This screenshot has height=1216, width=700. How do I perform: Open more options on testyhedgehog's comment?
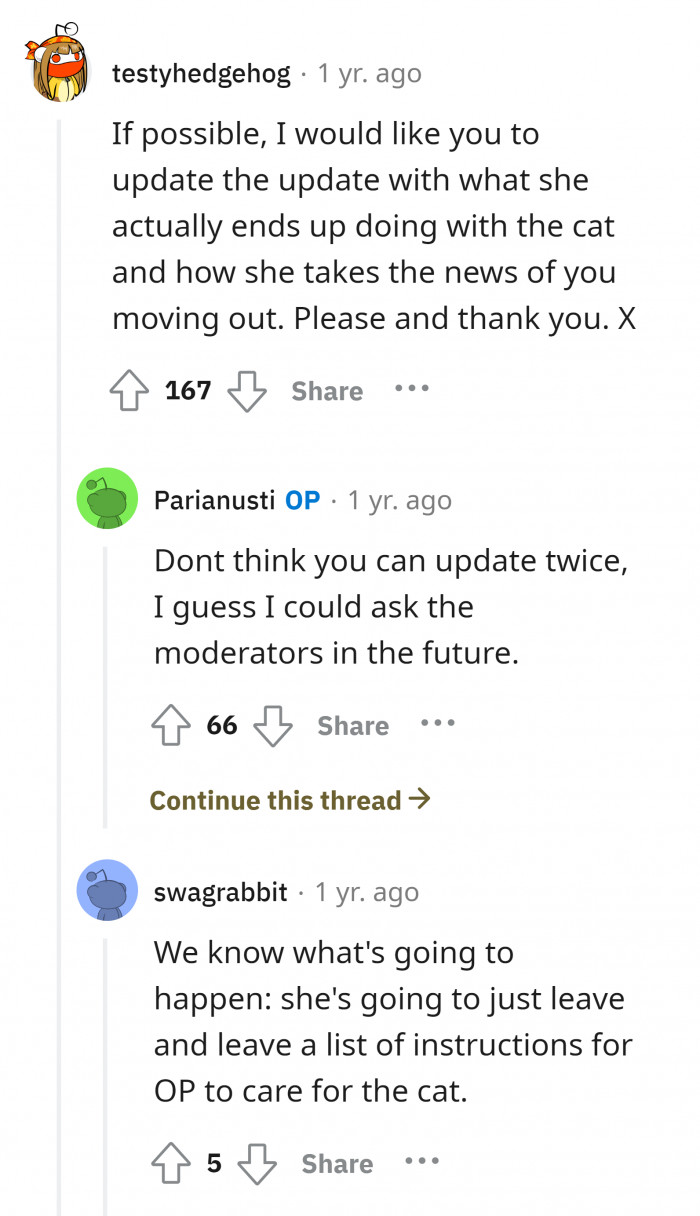pyautogui.click(x=411, y=388)
